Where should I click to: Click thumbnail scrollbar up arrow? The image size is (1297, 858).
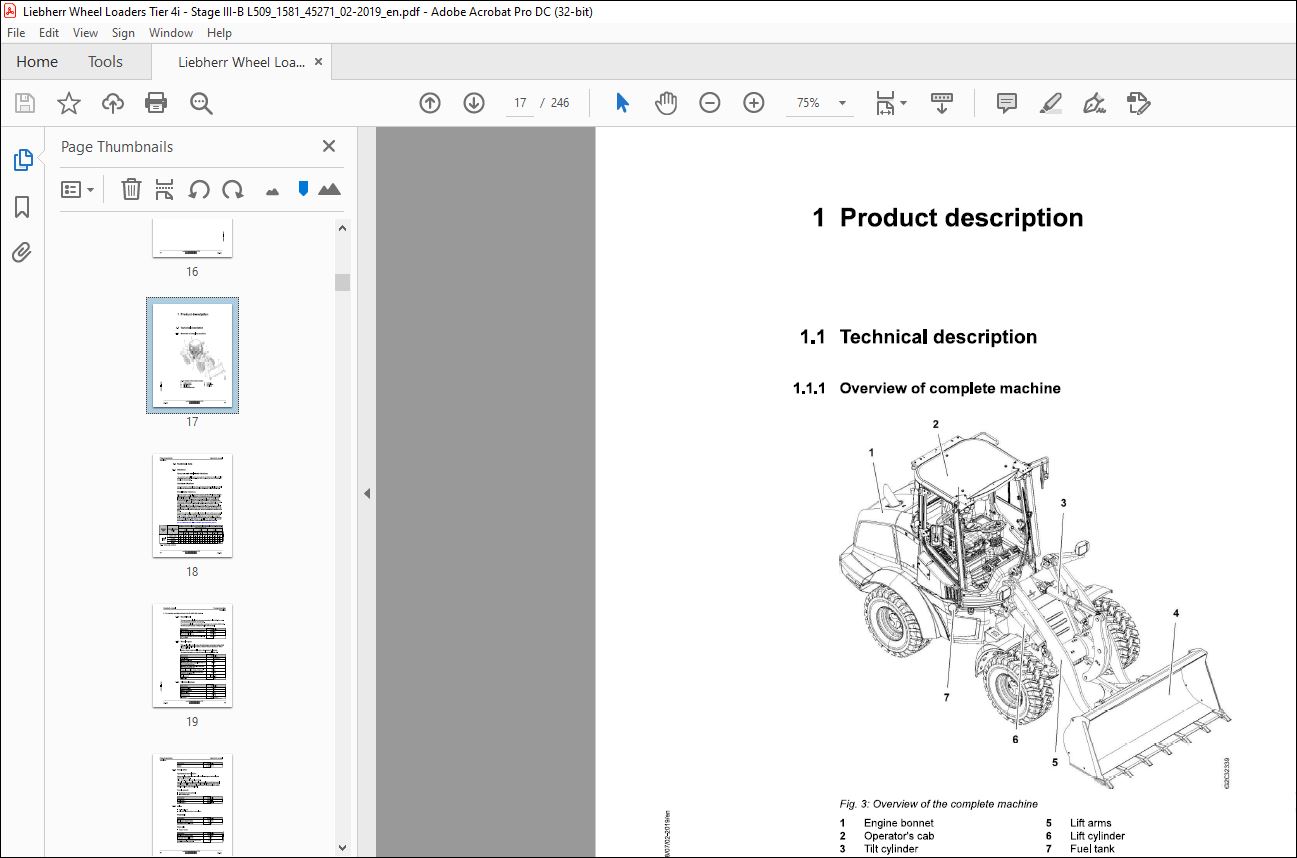(343, 228)
